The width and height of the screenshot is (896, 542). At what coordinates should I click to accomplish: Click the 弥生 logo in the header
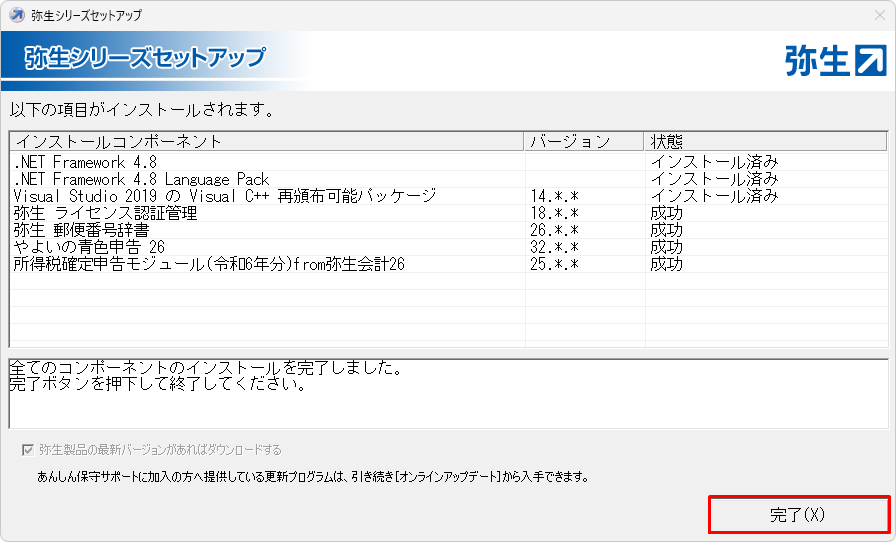coord(835,60)
